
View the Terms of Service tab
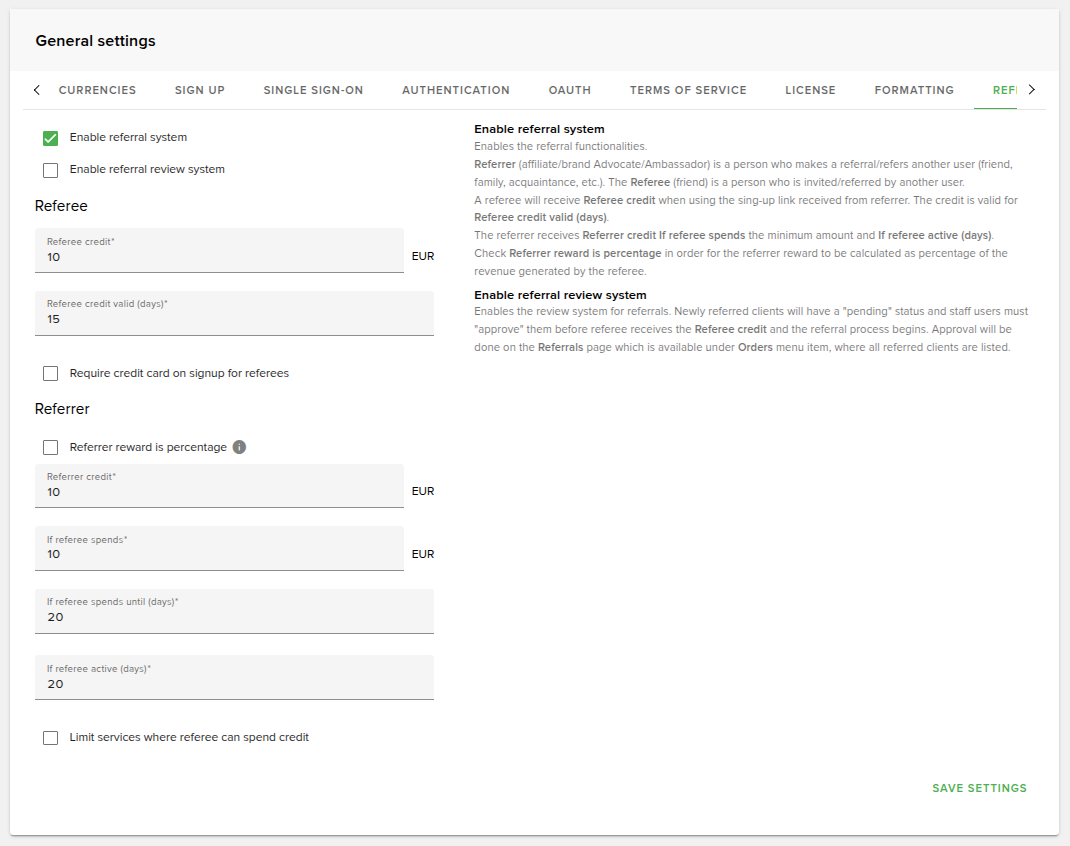coord(688,90)
